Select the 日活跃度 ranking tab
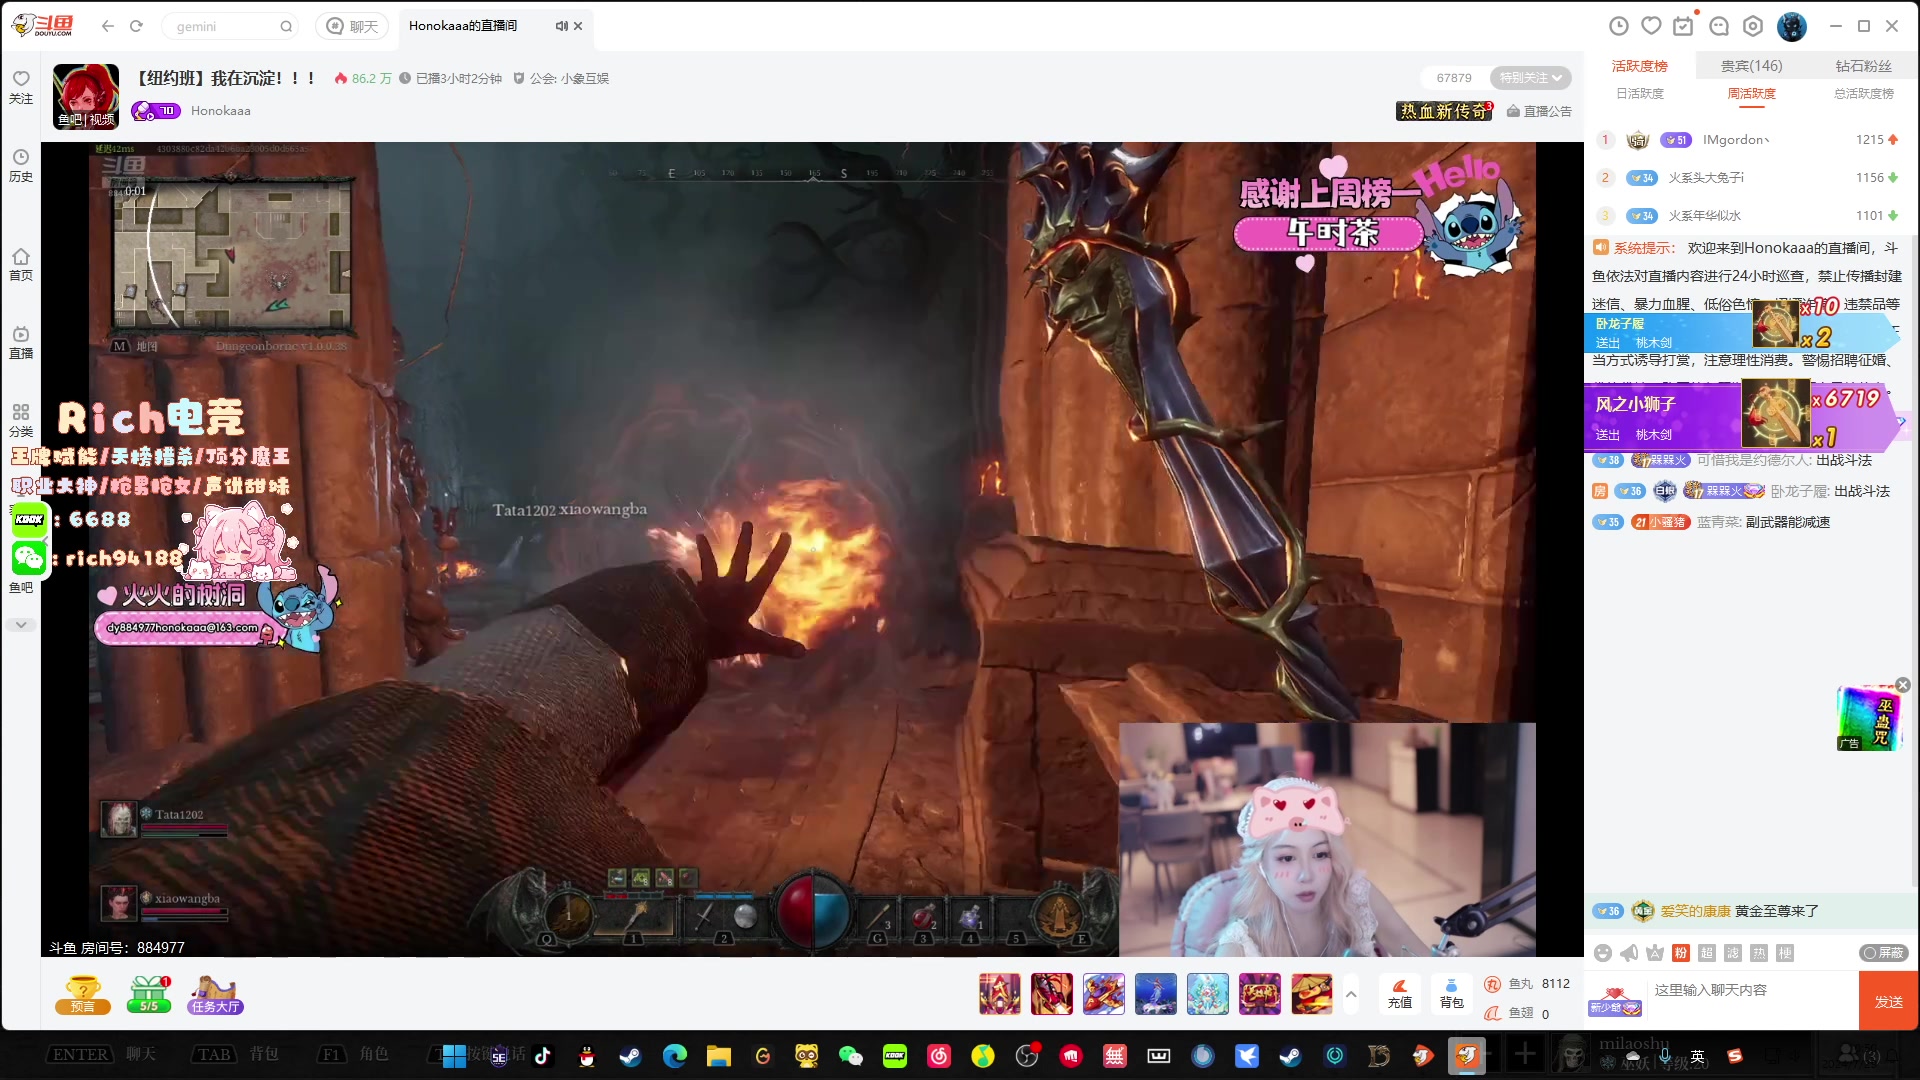Viewport: 1920px width, 1080px height. [1640, 94]
